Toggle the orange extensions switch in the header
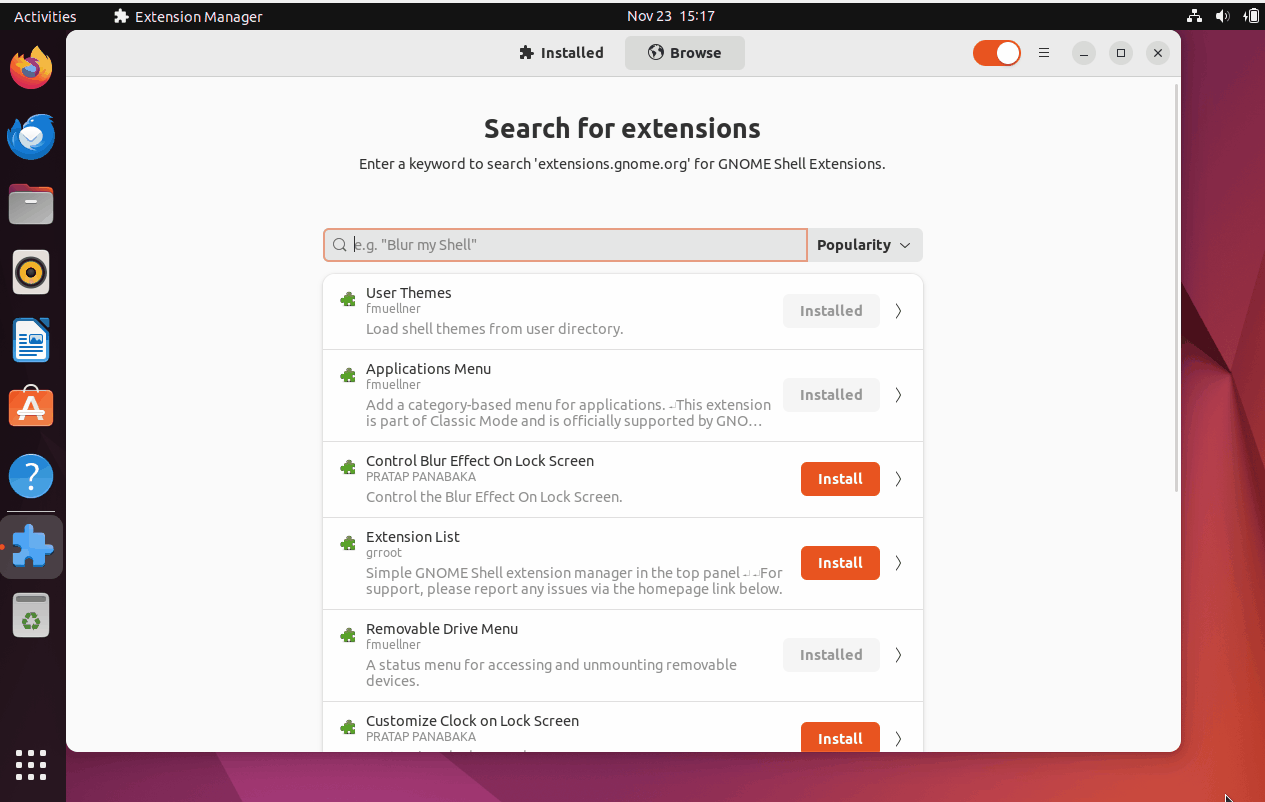This screenshot has height=802, width=1265. pos(996,52)
